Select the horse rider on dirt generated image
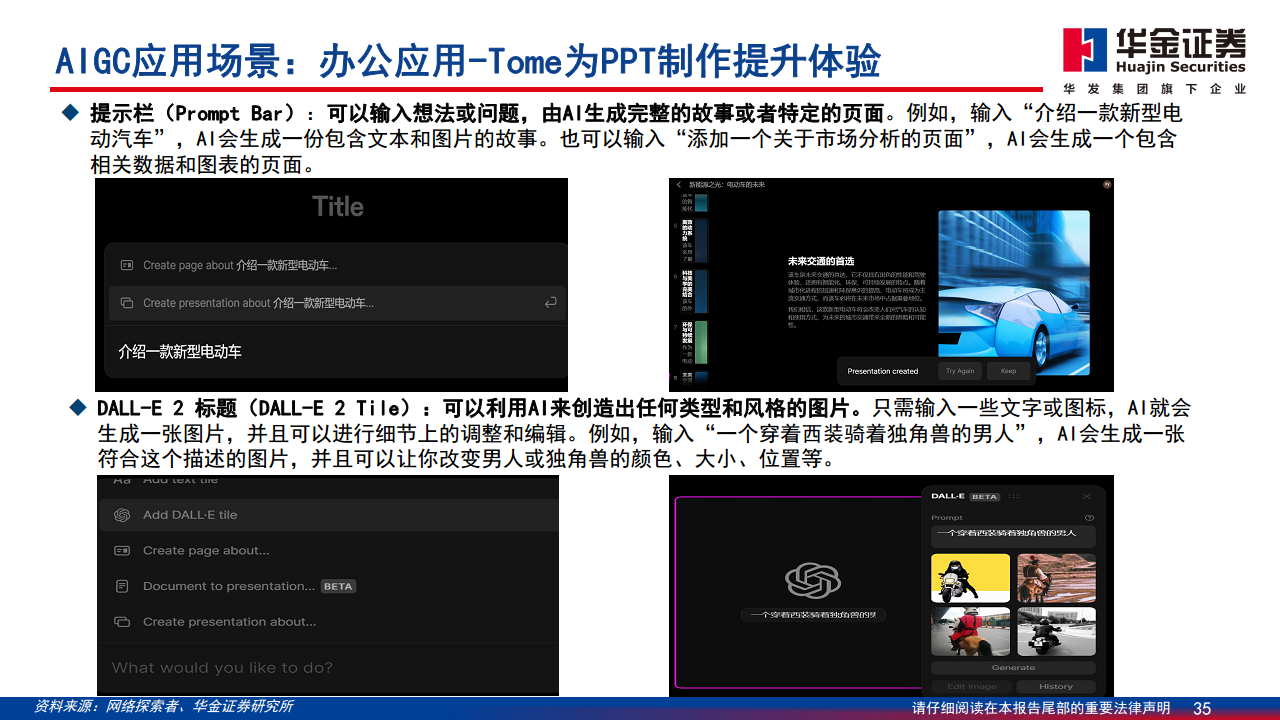 pyautogui.click(x=1057, y=579)
